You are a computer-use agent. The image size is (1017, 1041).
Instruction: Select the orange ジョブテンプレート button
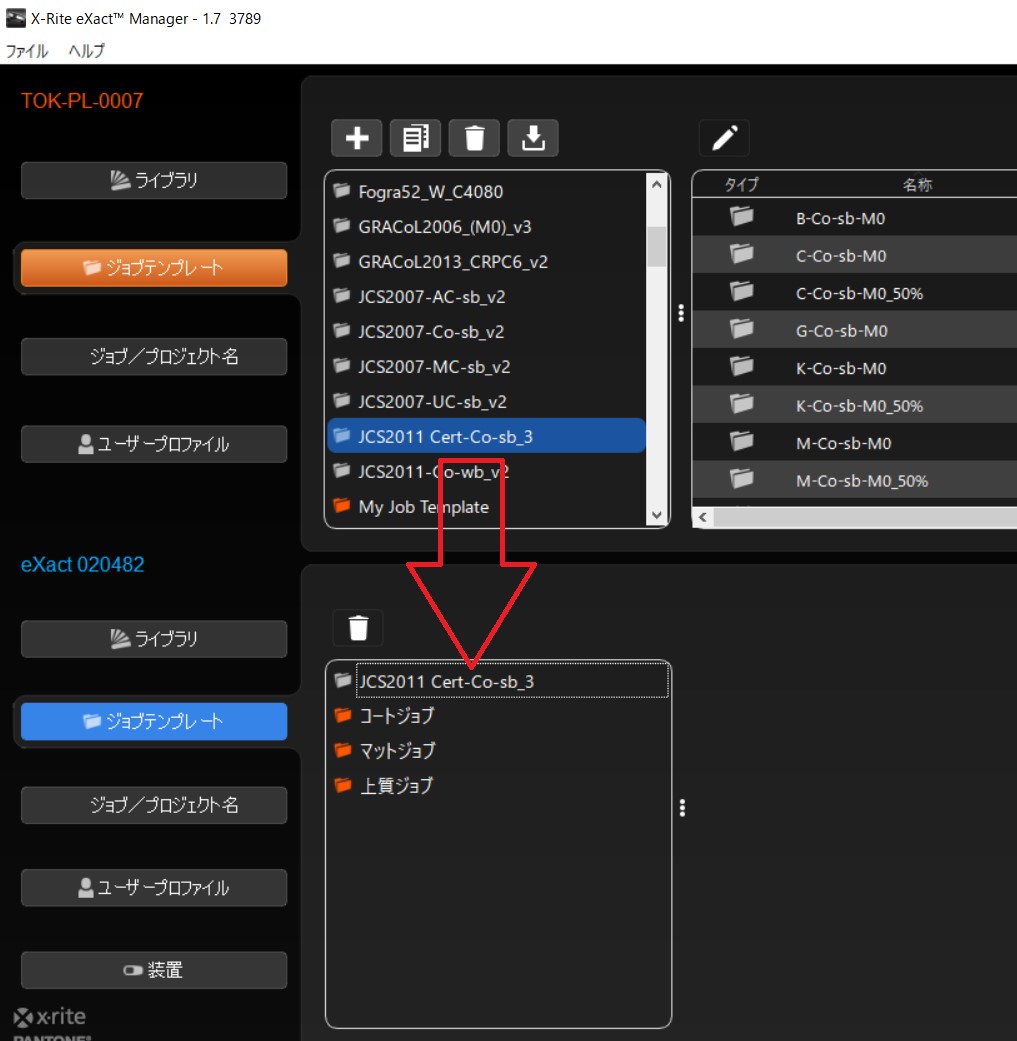point(154,268)
